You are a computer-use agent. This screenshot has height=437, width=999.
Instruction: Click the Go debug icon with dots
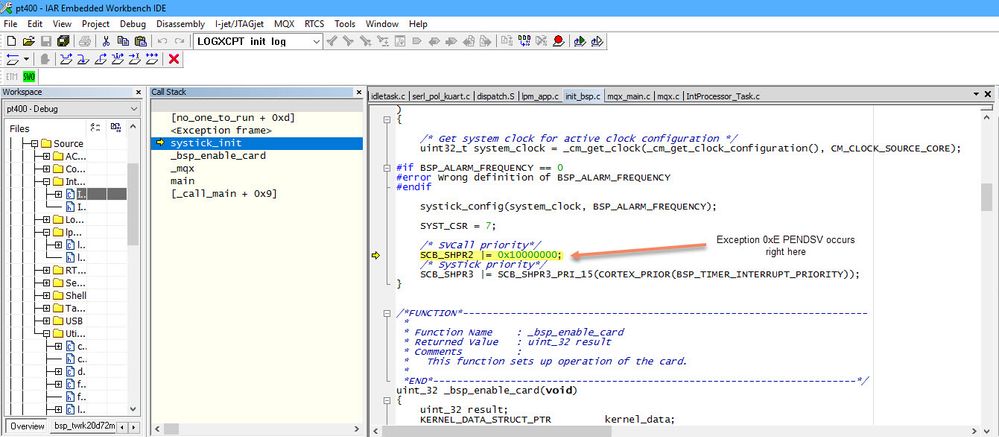click(x=152, y=59)
